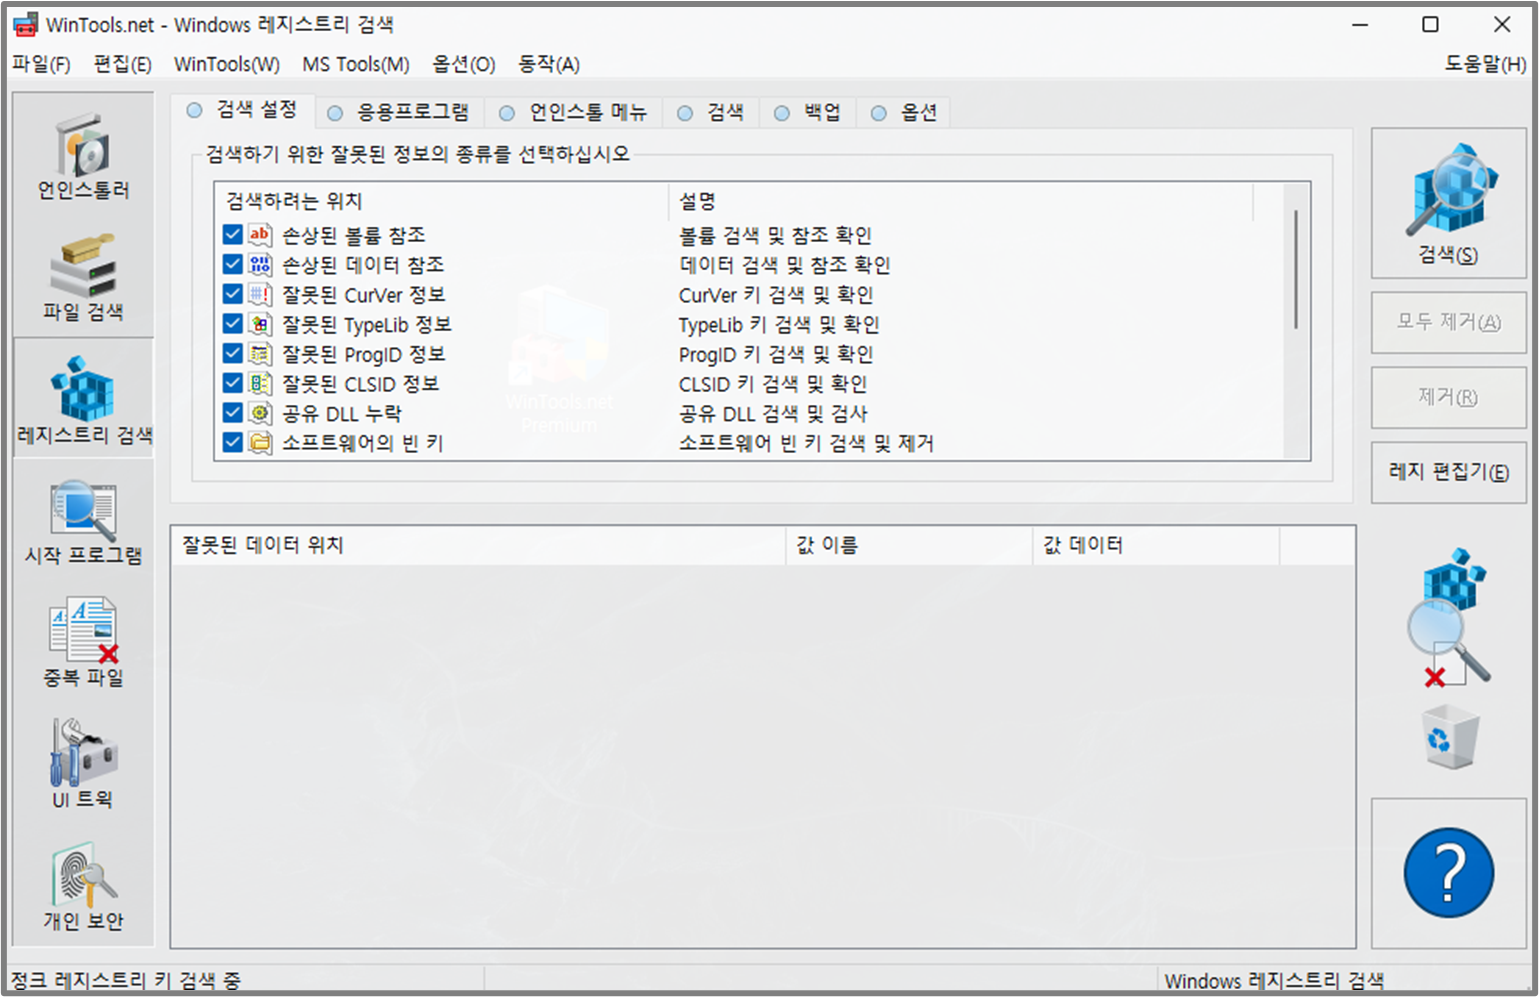Viewport: 1539px width, 997px height.
Task: Open the 개인 보안 sidebar tool
Action: [x=83, y=887]
